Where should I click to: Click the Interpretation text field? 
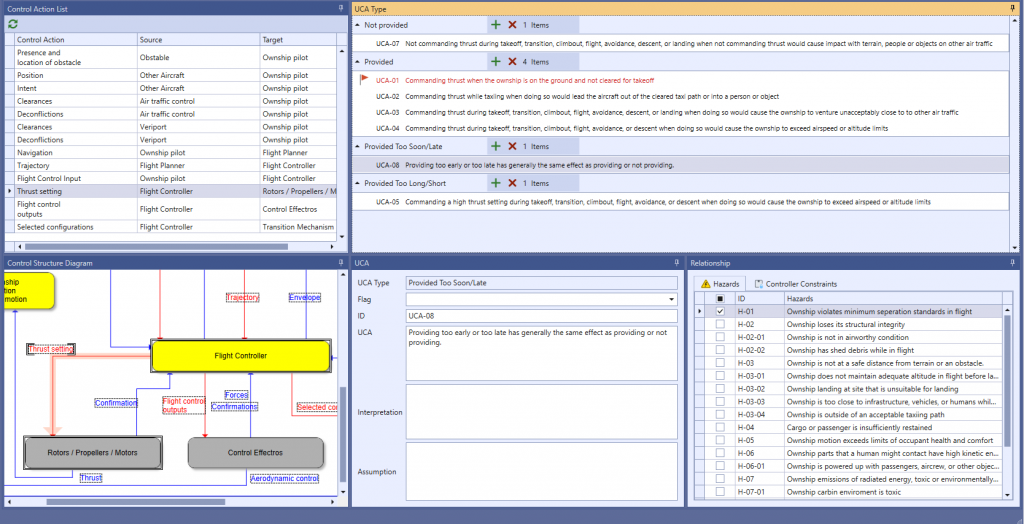coord(541,411)
